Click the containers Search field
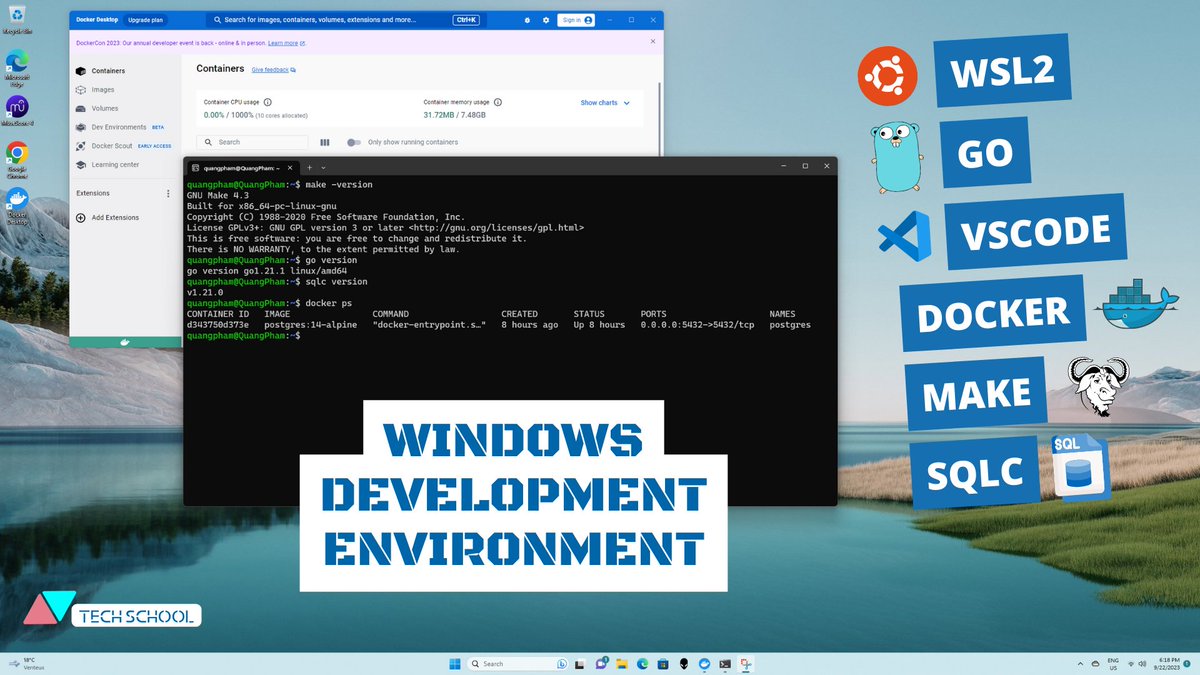Image resolution: width=1200 pixels, height=675 pixels. (252, 142)
